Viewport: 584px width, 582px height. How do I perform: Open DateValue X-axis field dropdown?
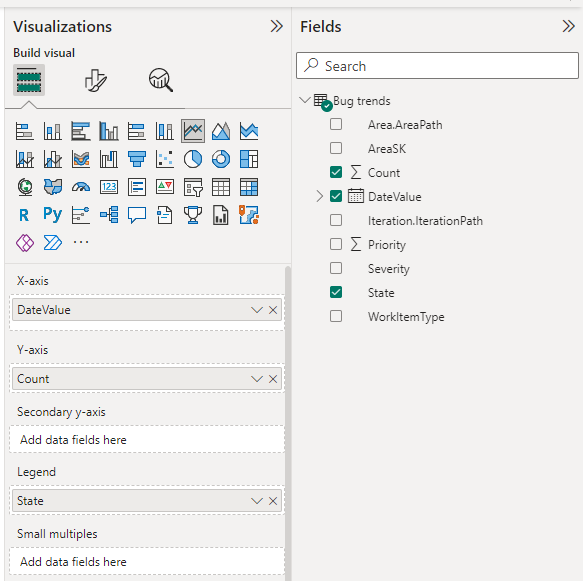(x=257, y=310)
